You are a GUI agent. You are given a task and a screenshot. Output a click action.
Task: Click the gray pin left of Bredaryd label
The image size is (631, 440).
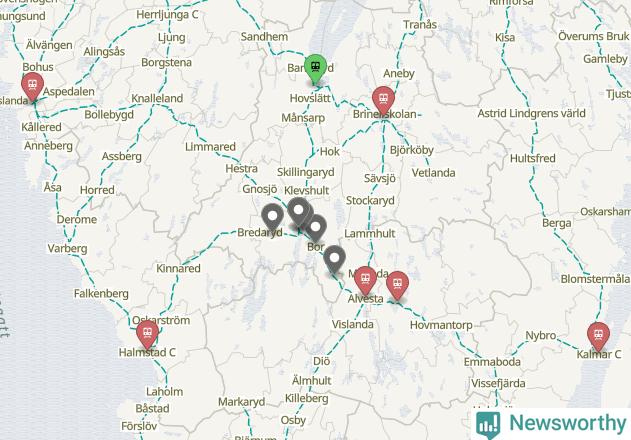tap(272, 218)
